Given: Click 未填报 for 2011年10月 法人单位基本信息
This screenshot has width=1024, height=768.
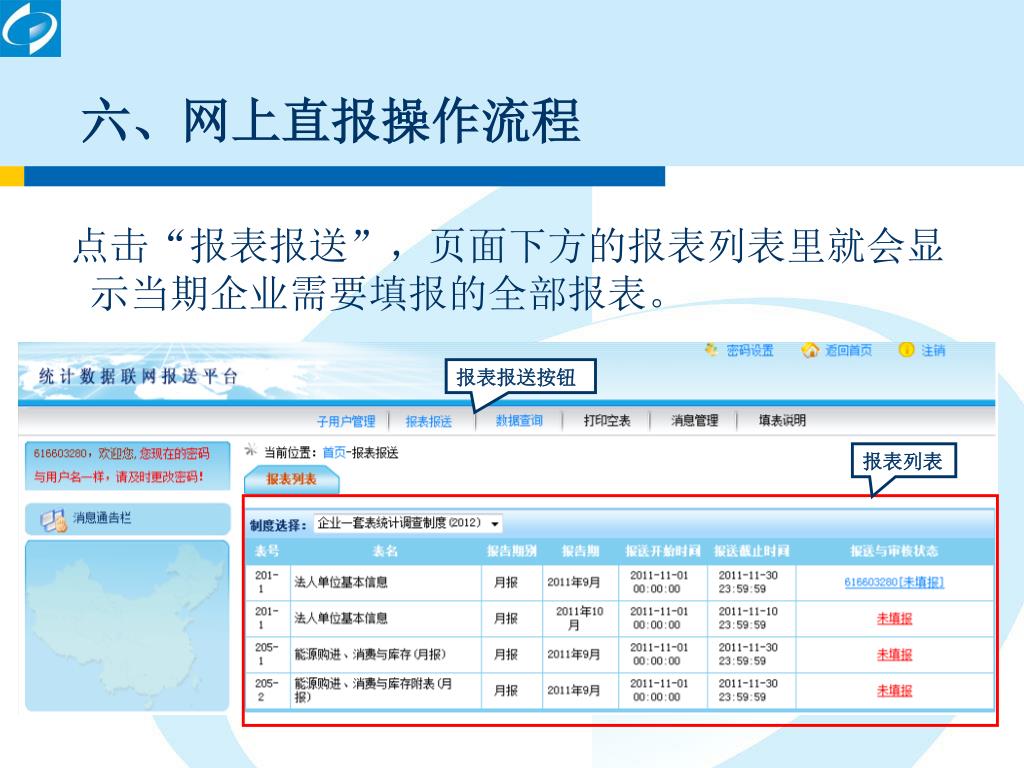Looking at the screenshot, I should pos(894,618).
